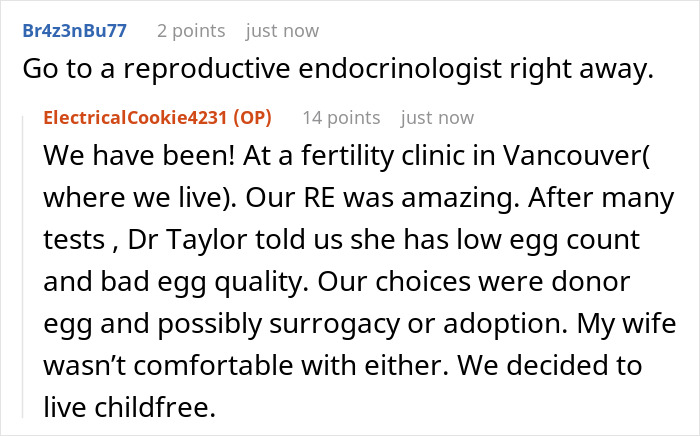
Task: Click the timestamp on Br4z3nBu77's comment
Action: tap(282, 30)
